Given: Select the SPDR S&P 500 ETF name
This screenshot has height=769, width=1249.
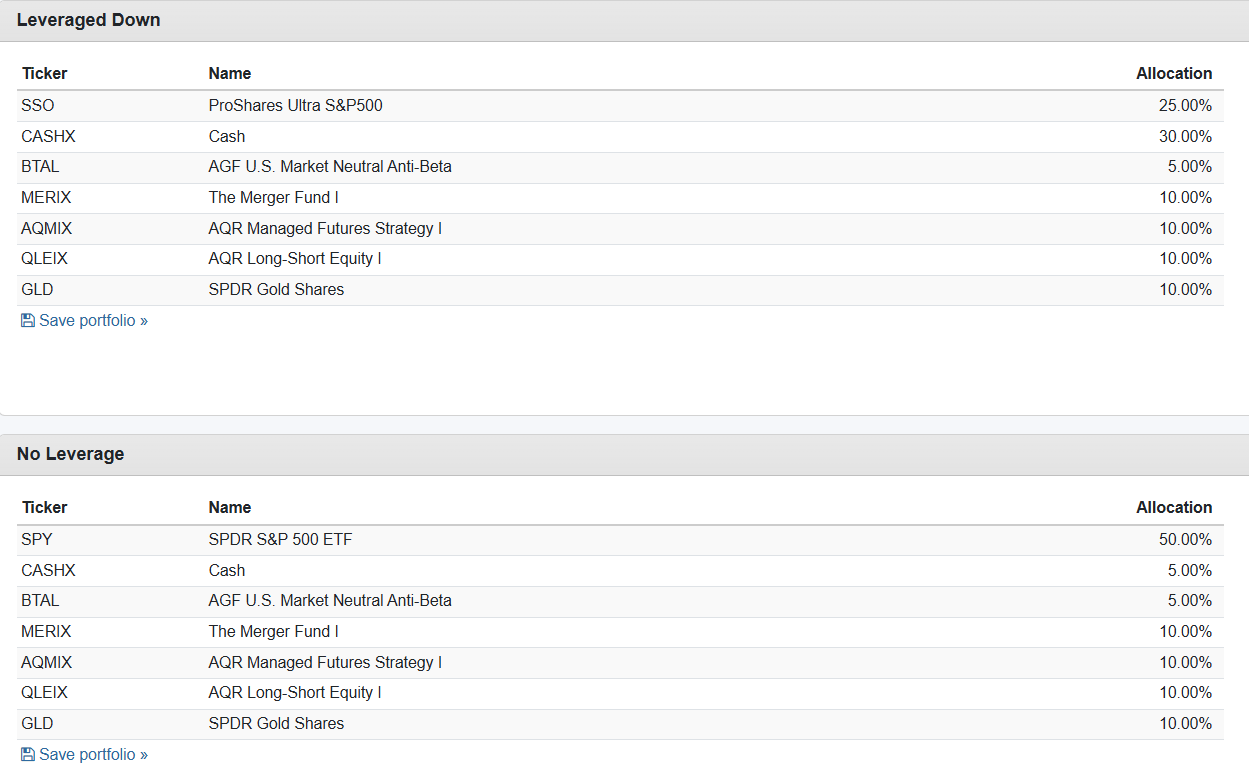Looking at the screenshot, I should [280, 539].
